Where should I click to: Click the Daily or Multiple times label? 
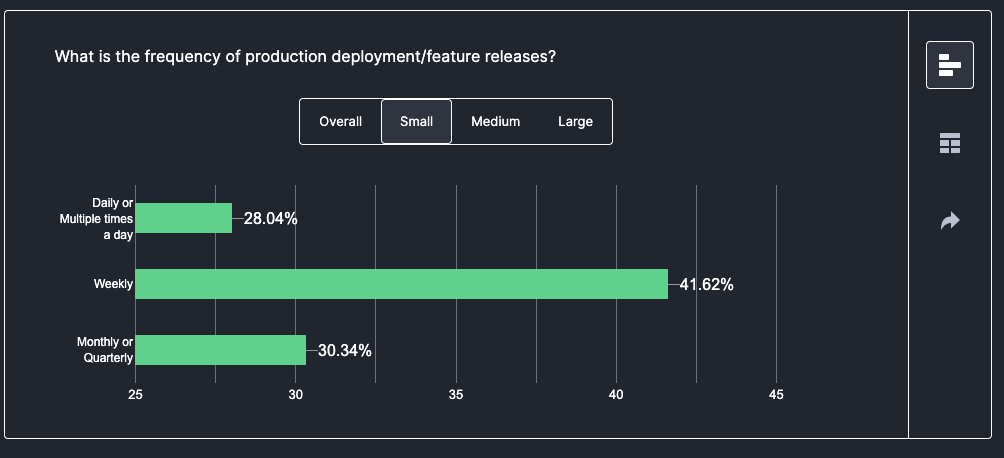click(x=96, y=218)
